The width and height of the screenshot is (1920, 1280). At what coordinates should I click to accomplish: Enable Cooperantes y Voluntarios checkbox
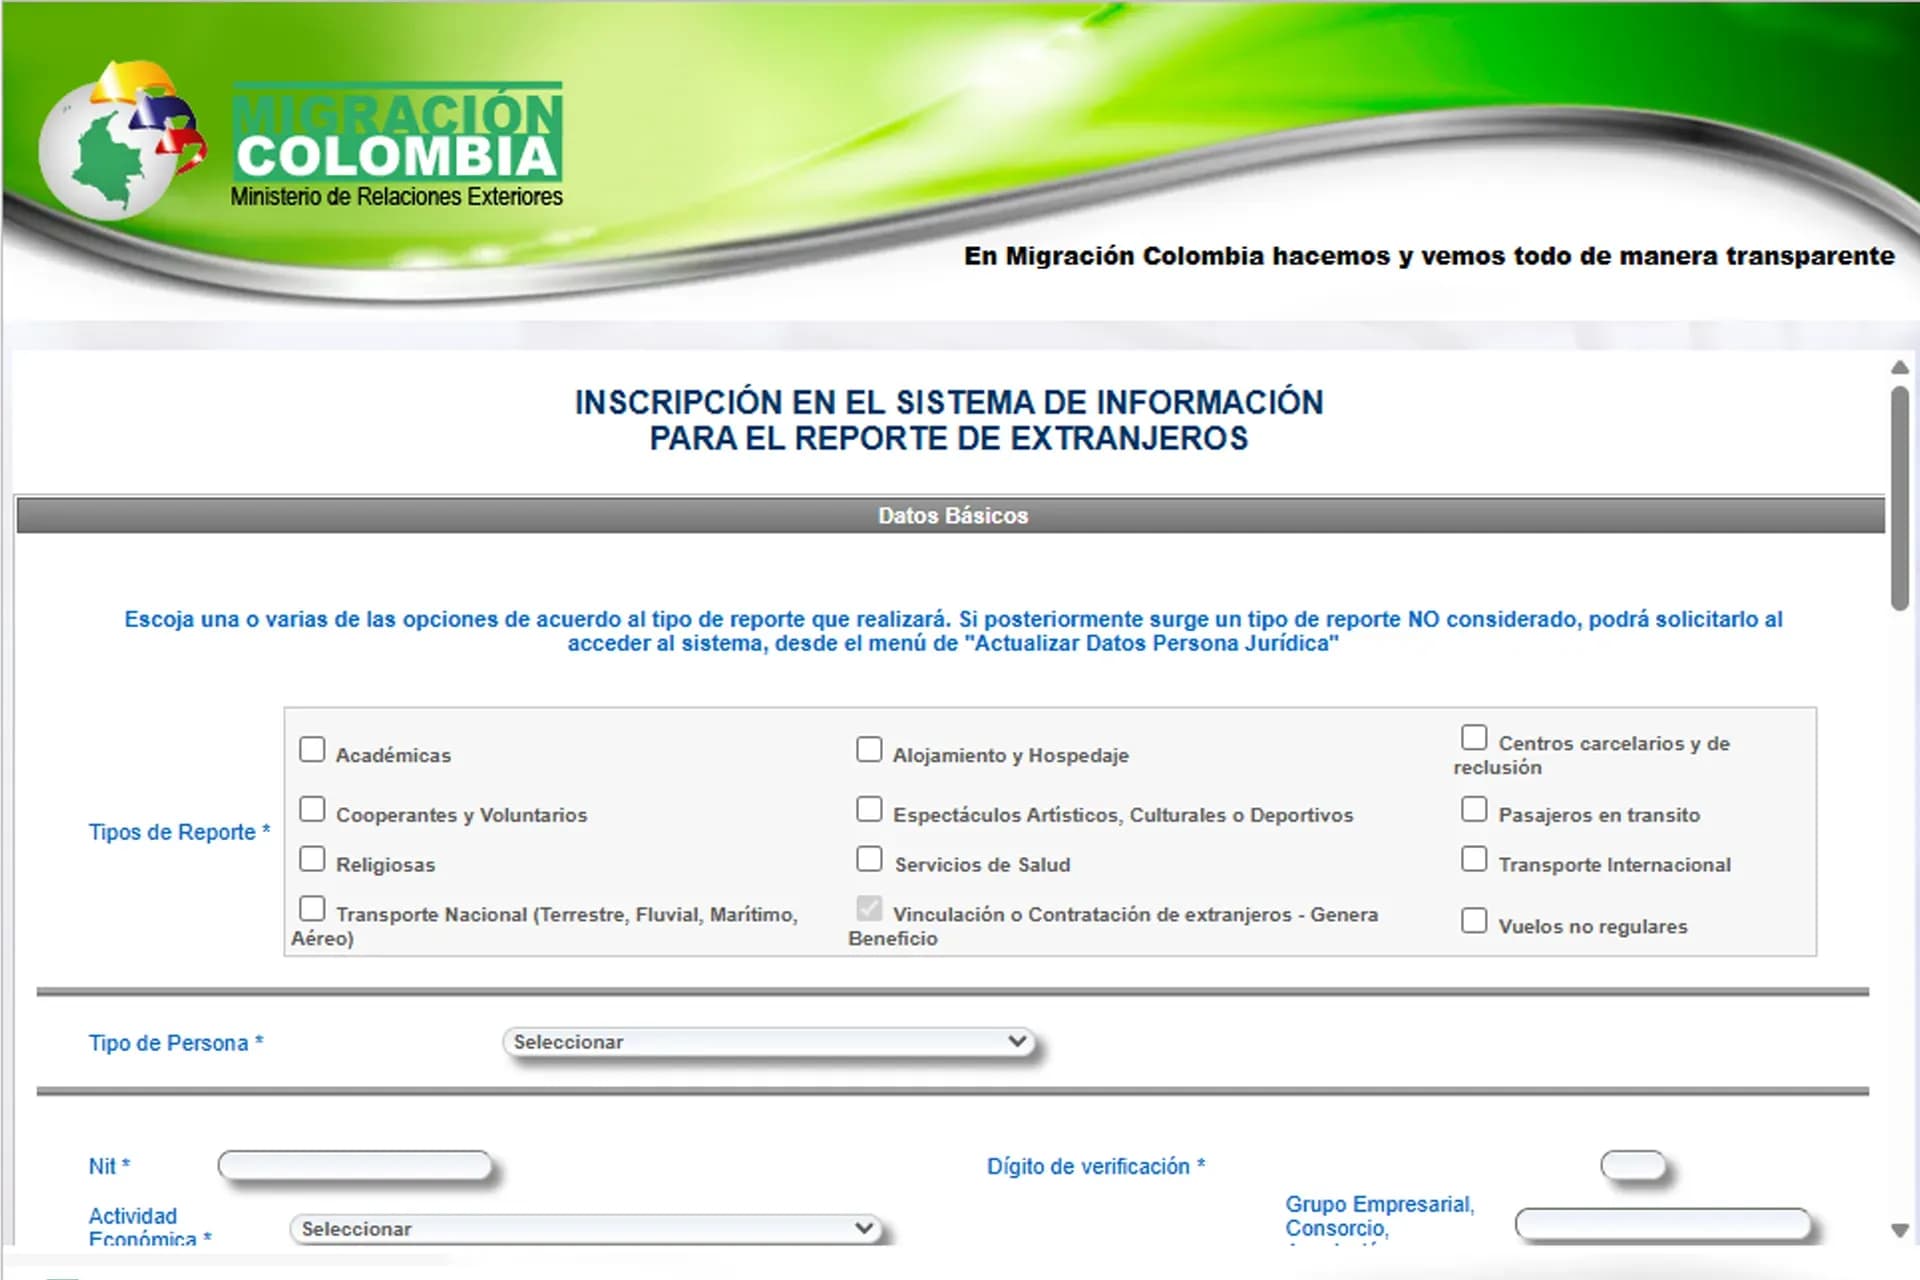tap(312, 809)
